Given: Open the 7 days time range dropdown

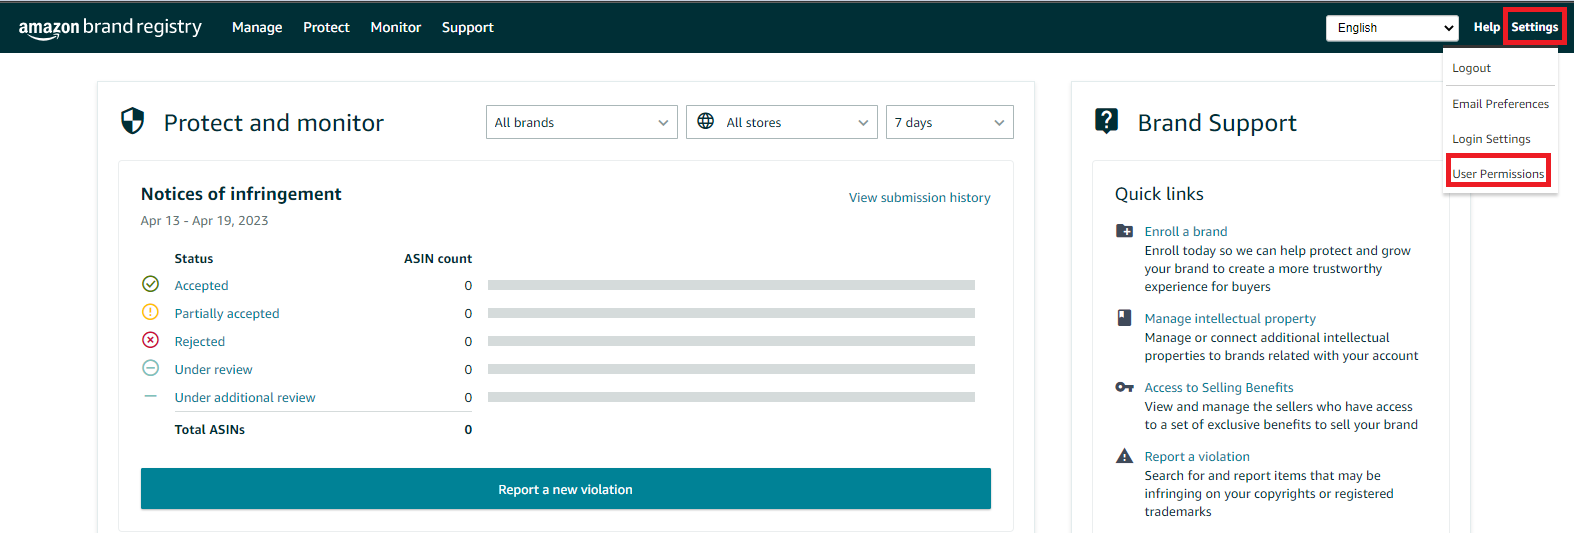Looking at the screenshot, I should click(x=950, y=122).
